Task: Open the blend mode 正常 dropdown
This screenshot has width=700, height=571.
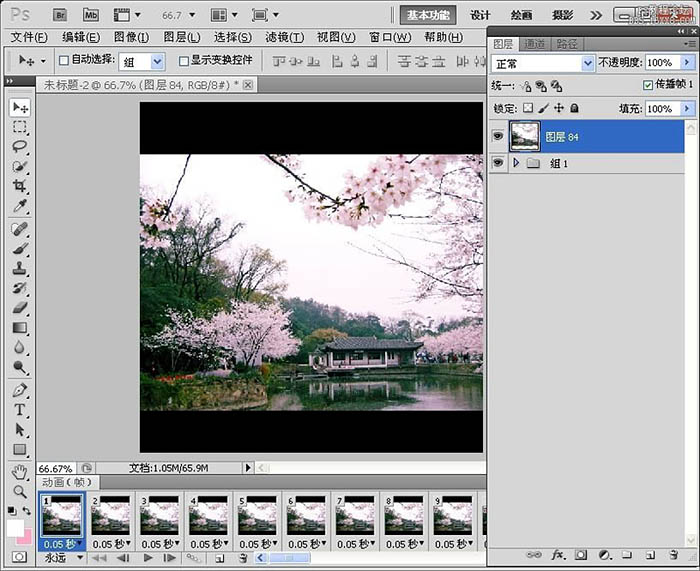Action: click(x=544, y=62)
